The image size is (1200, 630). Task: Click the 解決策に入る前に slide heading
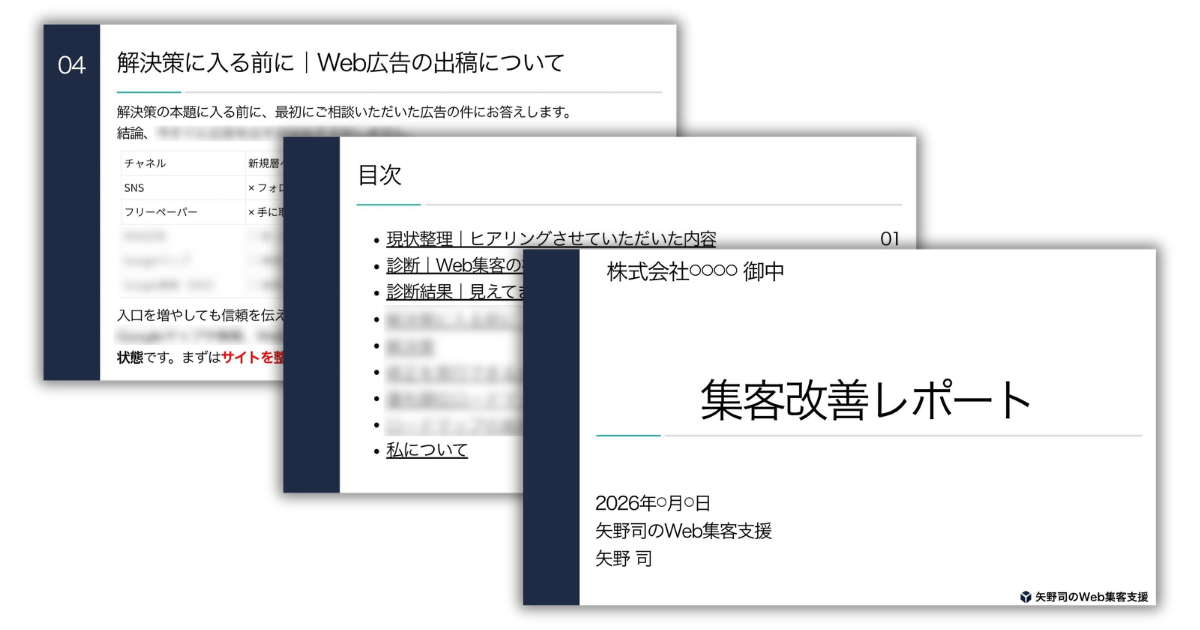coord(340,63)
